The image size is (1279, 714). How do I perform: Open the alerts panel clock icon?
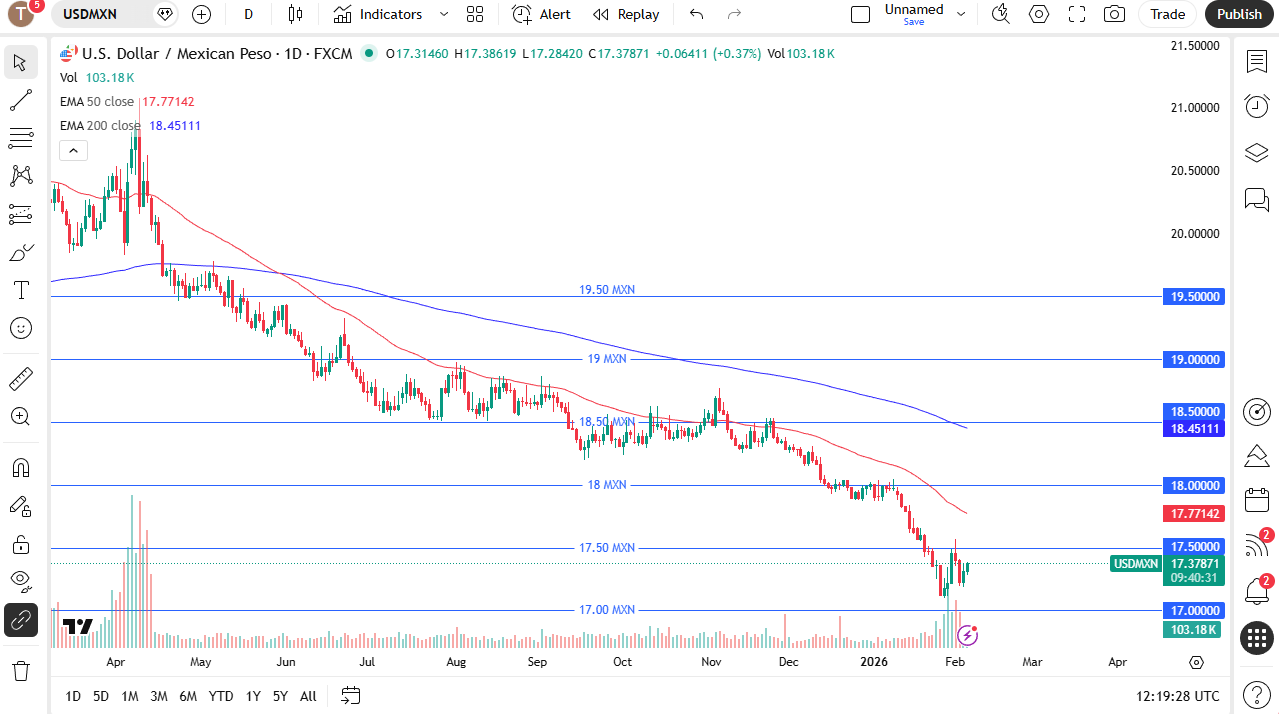[x=1257, y=105]
